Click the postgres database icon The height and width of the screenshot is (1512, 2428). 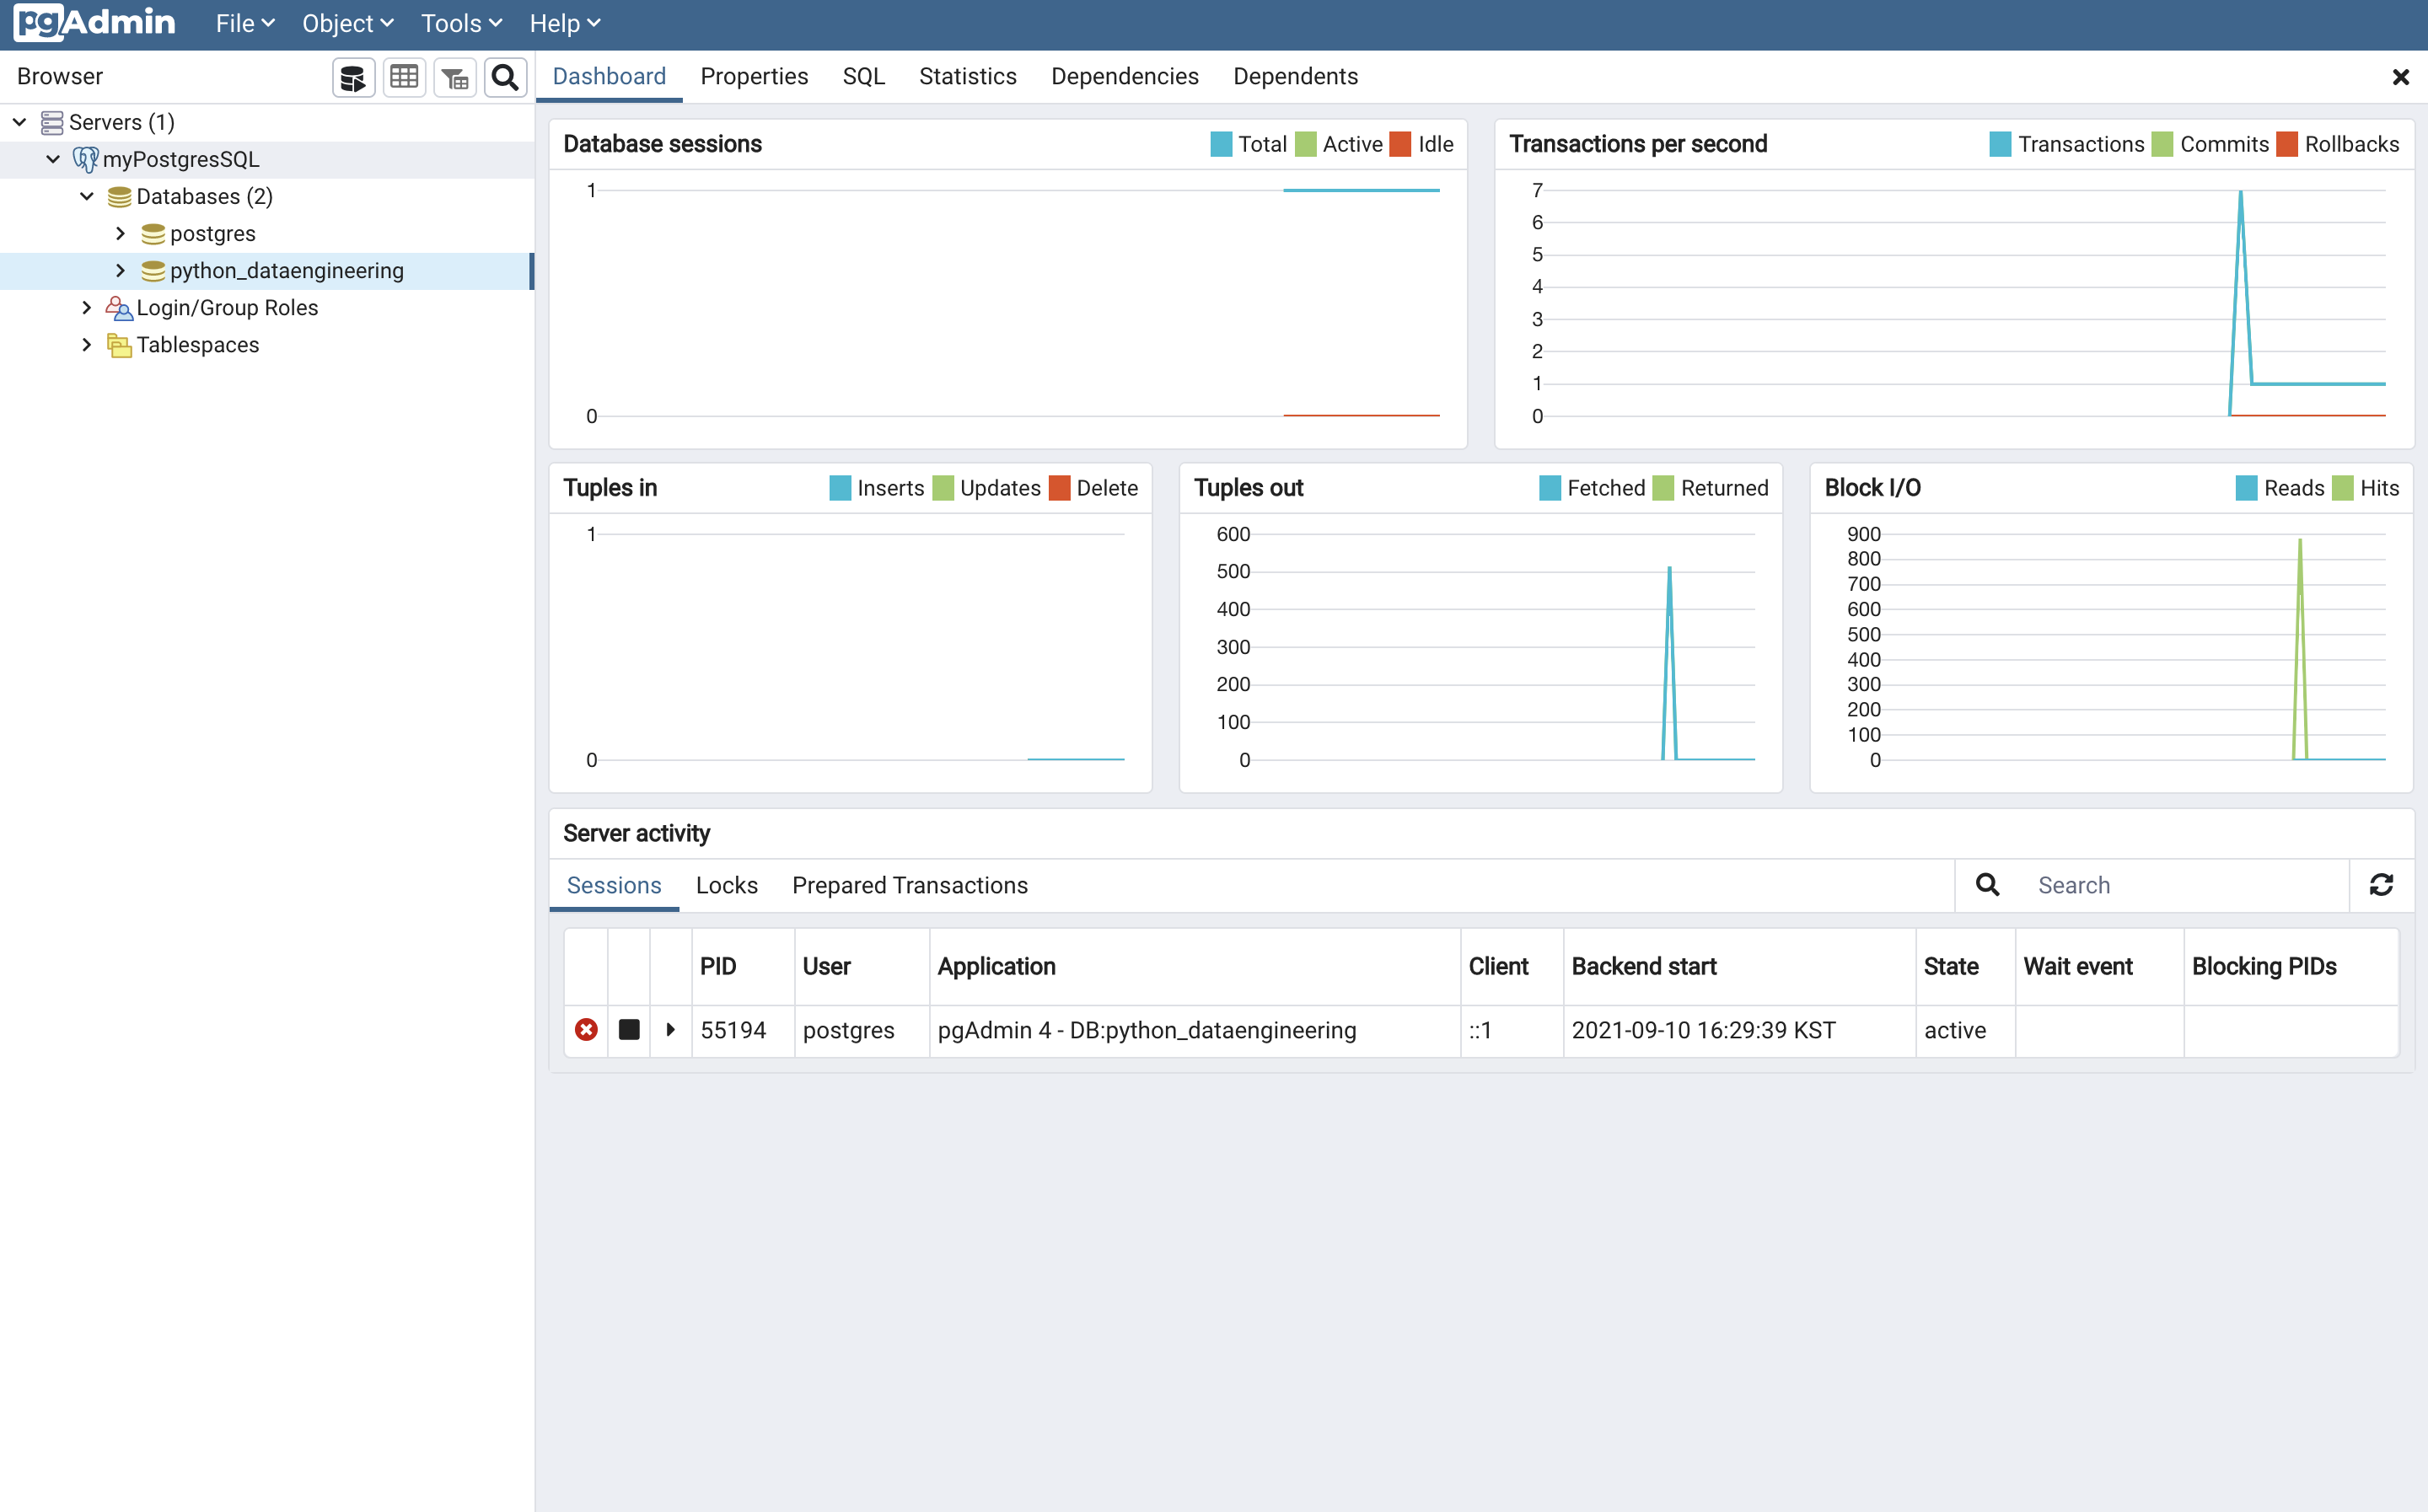click(x=153, y=233)
